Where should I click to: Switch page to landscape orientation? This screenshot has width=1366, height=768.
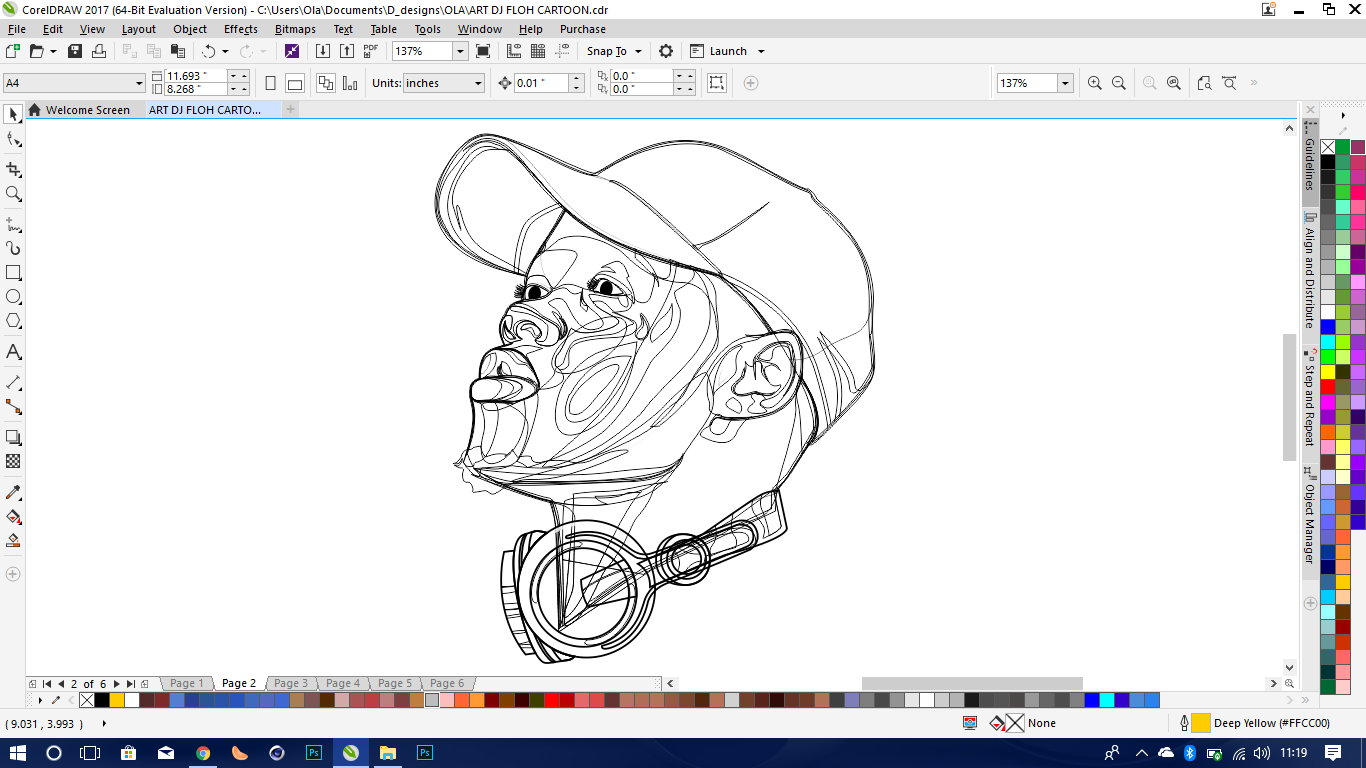pyautogui.click(x=294, y=83)
